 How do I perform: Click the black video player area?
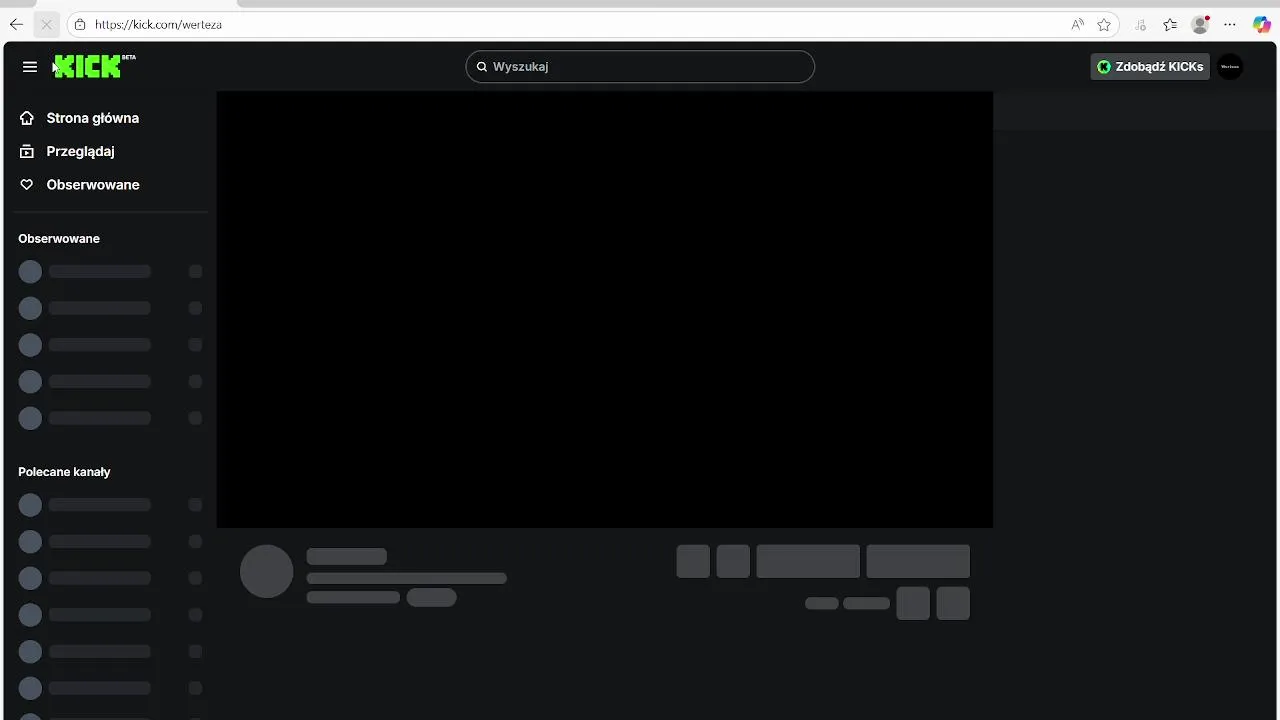[x=605, y=309]
